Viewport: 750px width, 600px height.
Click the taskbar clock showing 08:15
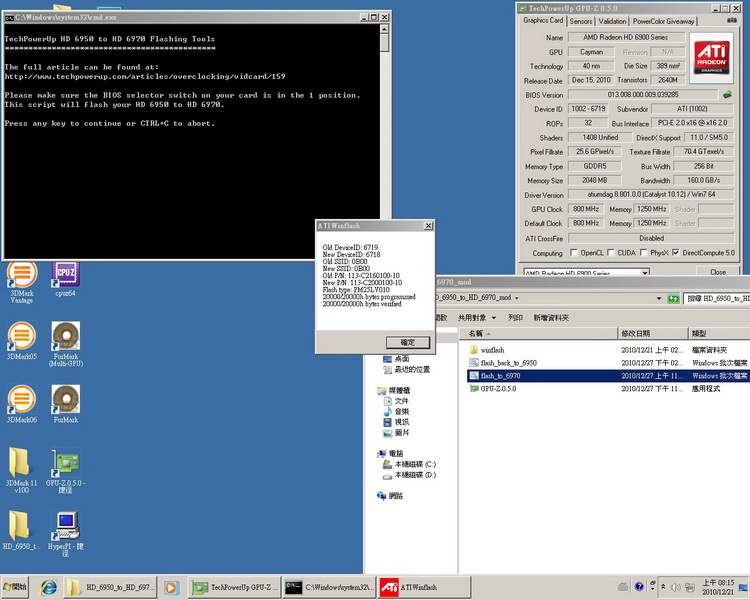(717, 587)
